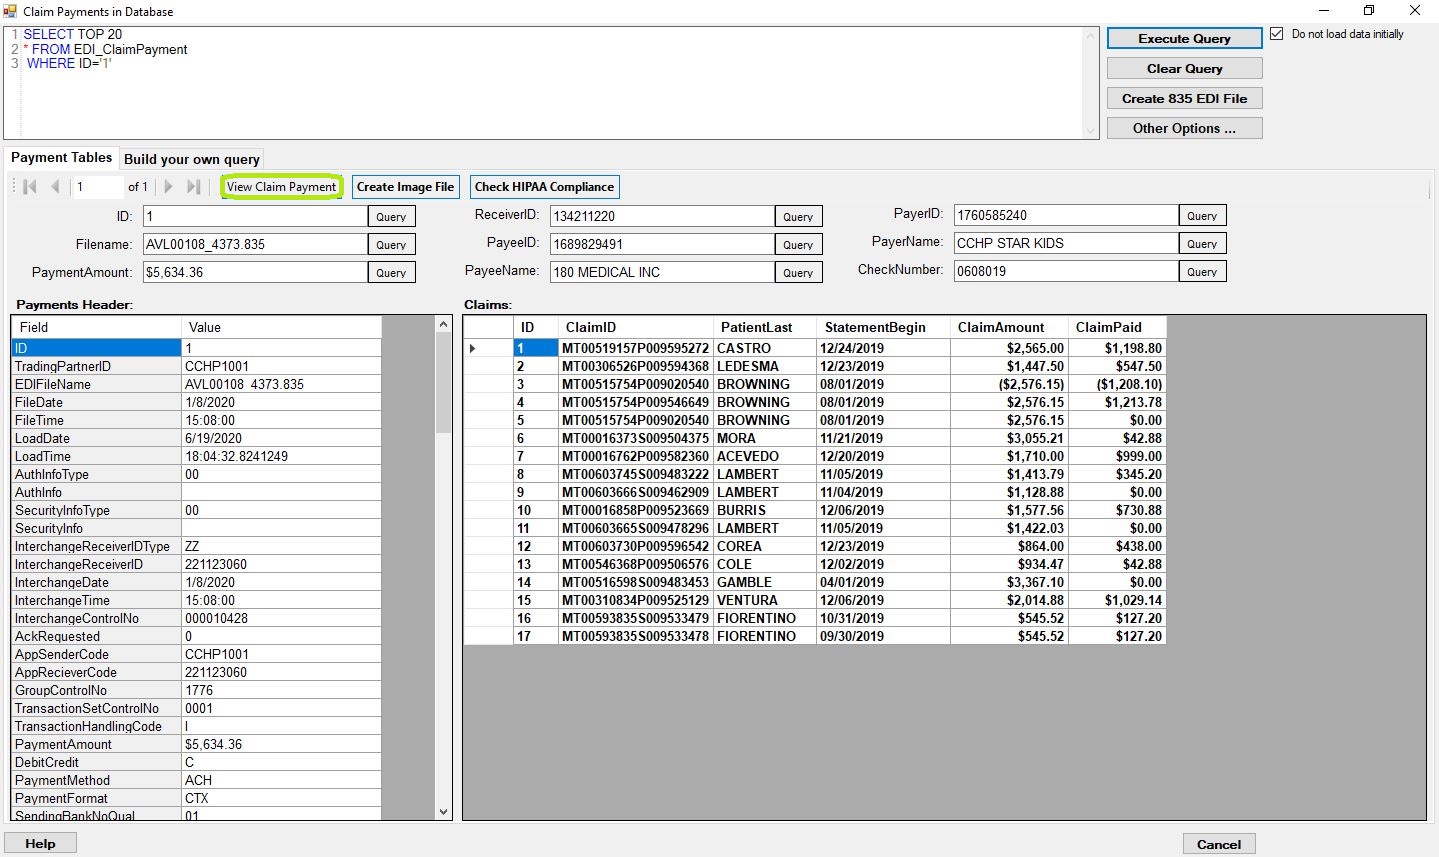Click Query button next to PayerID field
Viewport: 1439px width, 857px height.
point(1202,215)
